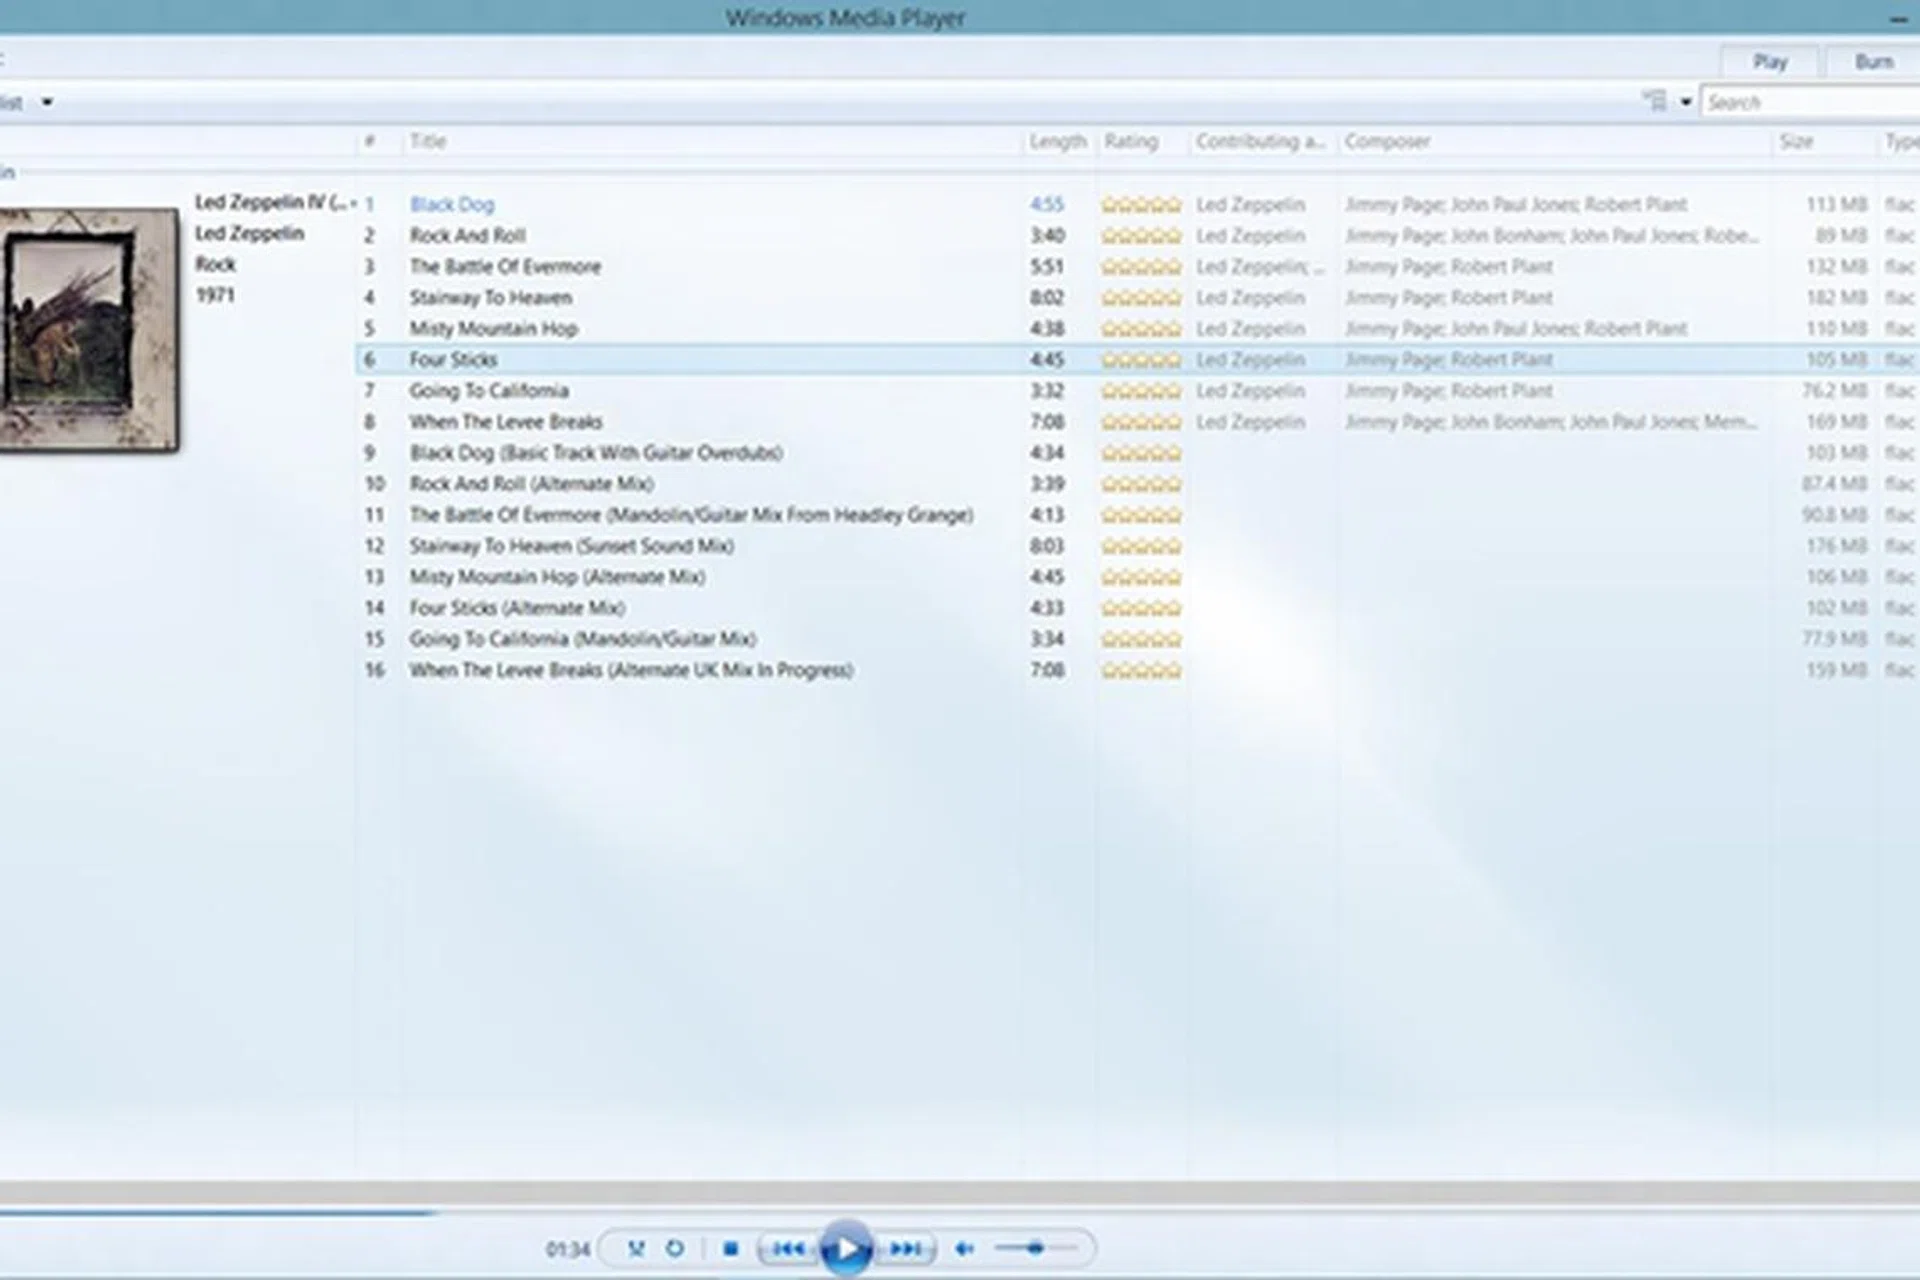The image size is (1920, 1280).
Task: Set a star rating for Four Sticks (Alternate Mix)
Action: (x=1140, y=607)
